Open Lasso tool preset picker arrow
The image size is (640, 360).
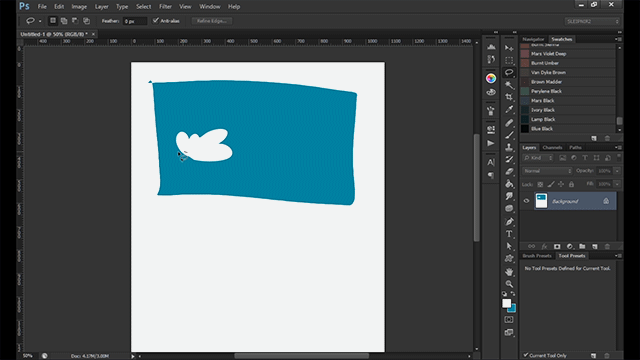pos(40,21)
